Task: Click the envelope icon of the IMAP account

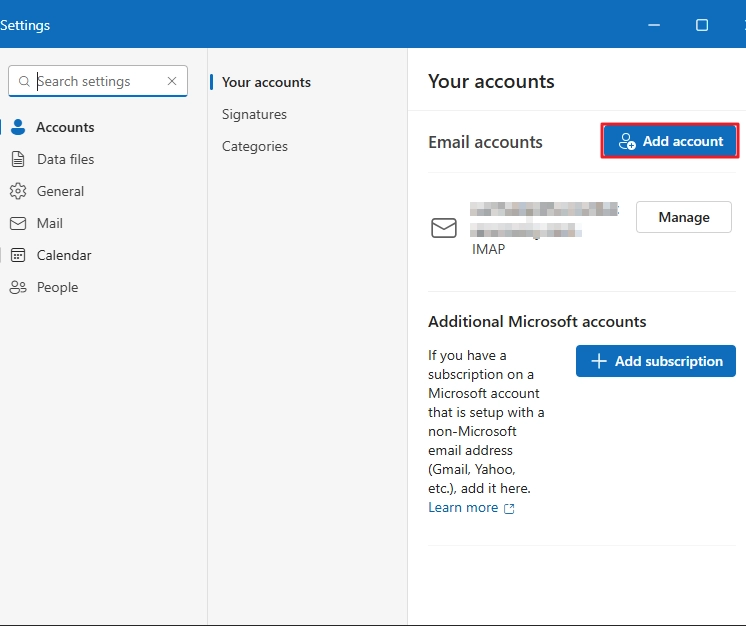Action: point(444,228)
